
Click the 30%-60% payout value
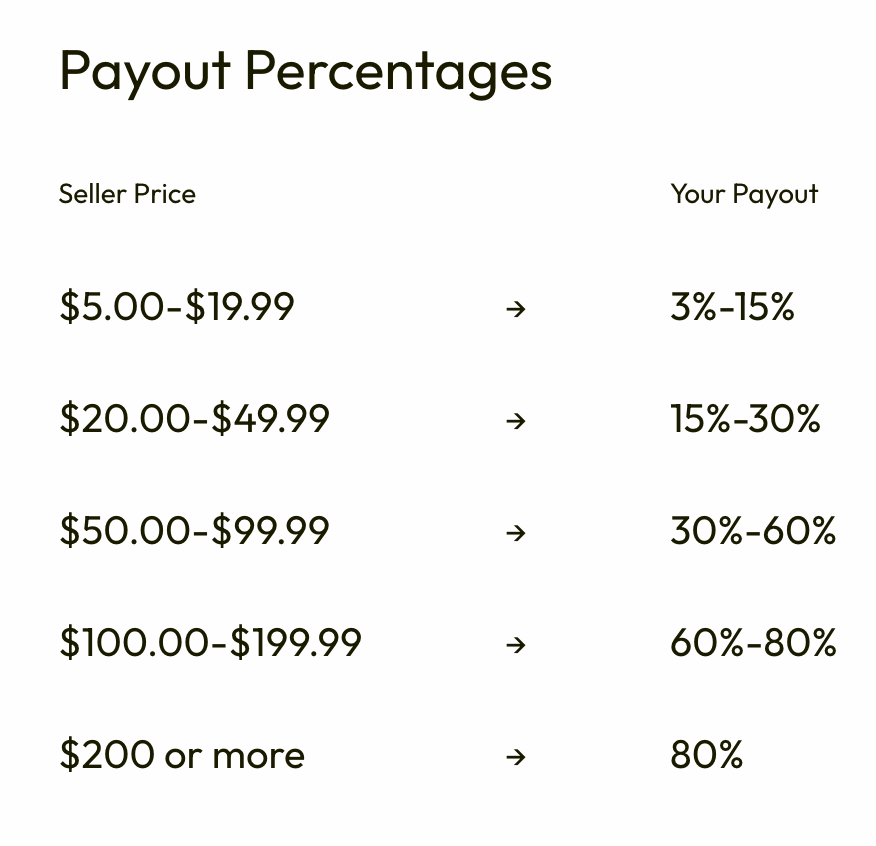753,531
